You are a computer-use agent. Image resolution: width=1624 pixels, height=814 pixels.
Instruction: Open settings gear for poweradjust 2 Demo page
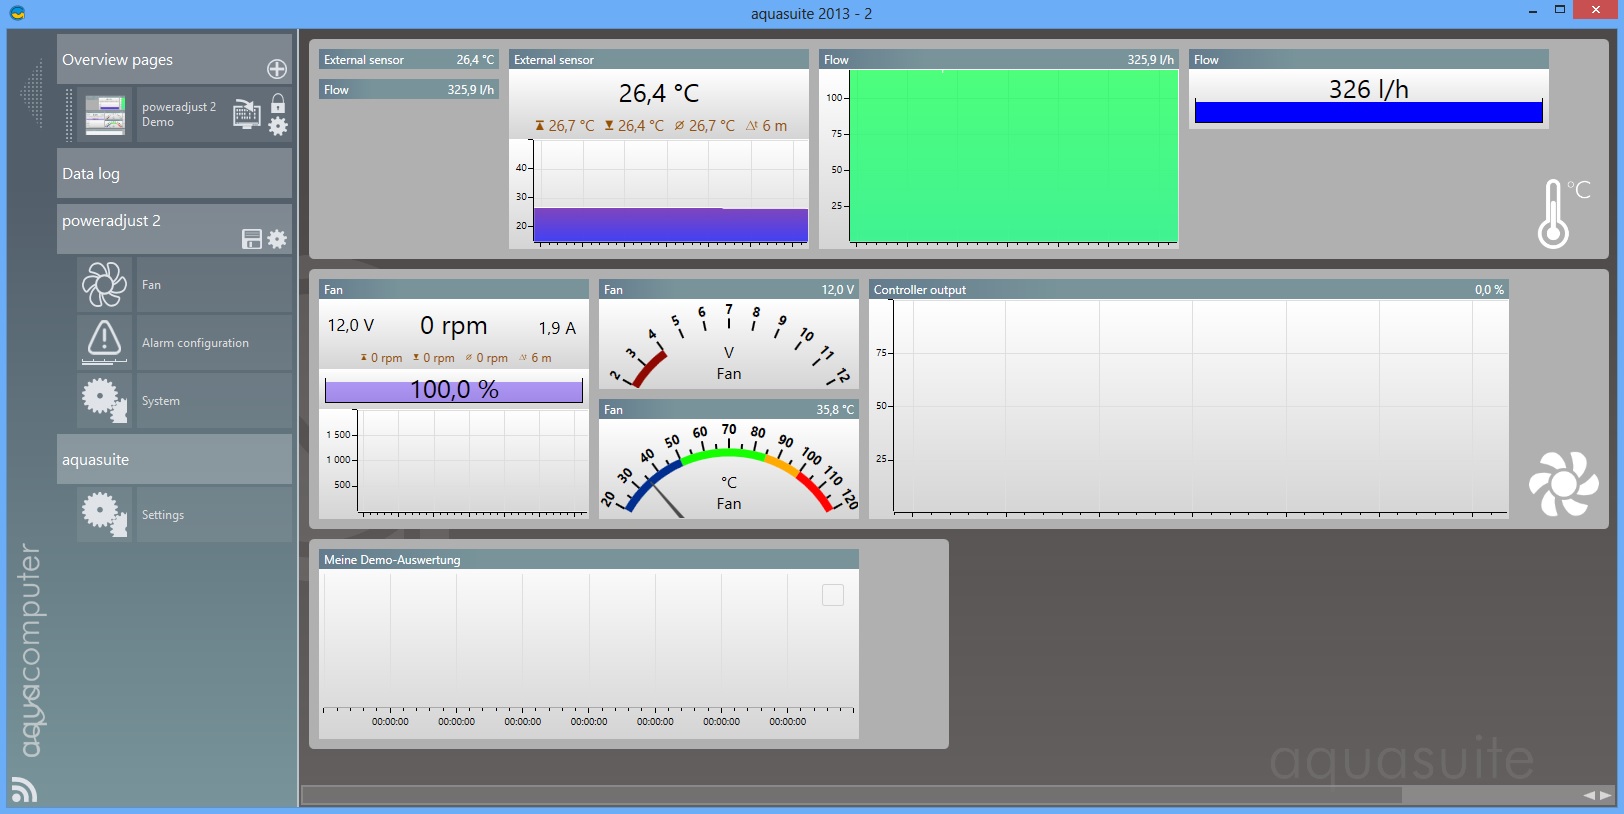pos(278,127)
